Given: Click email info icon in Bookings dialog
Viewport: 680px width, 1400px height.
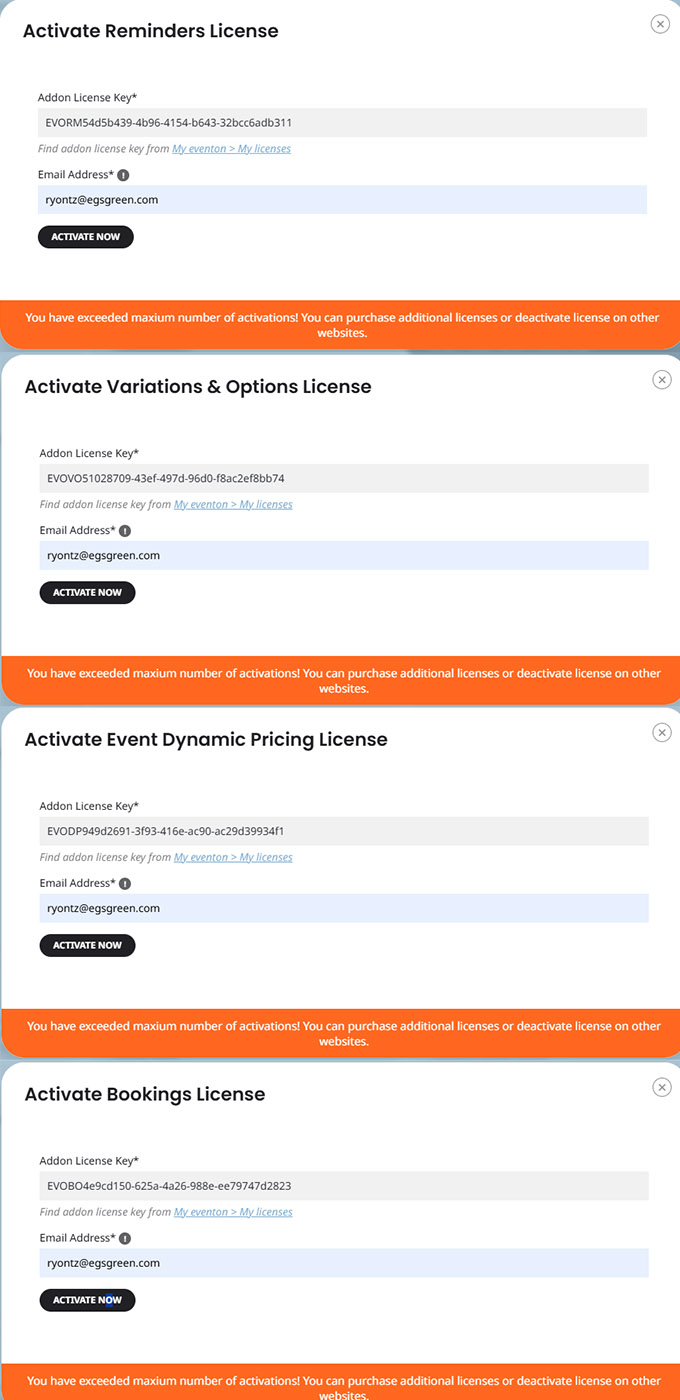Looking at the screenshot, I should pos(125,1238).
